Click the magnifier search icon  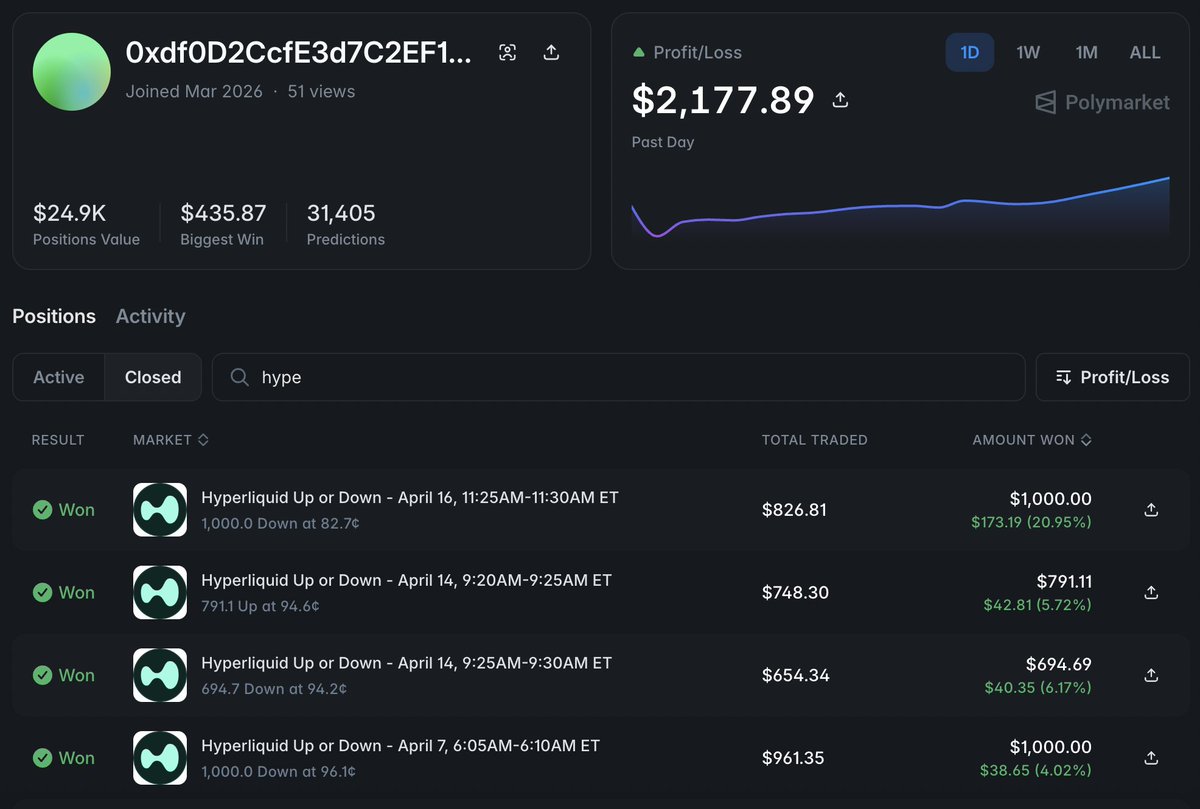pos(240,377)
